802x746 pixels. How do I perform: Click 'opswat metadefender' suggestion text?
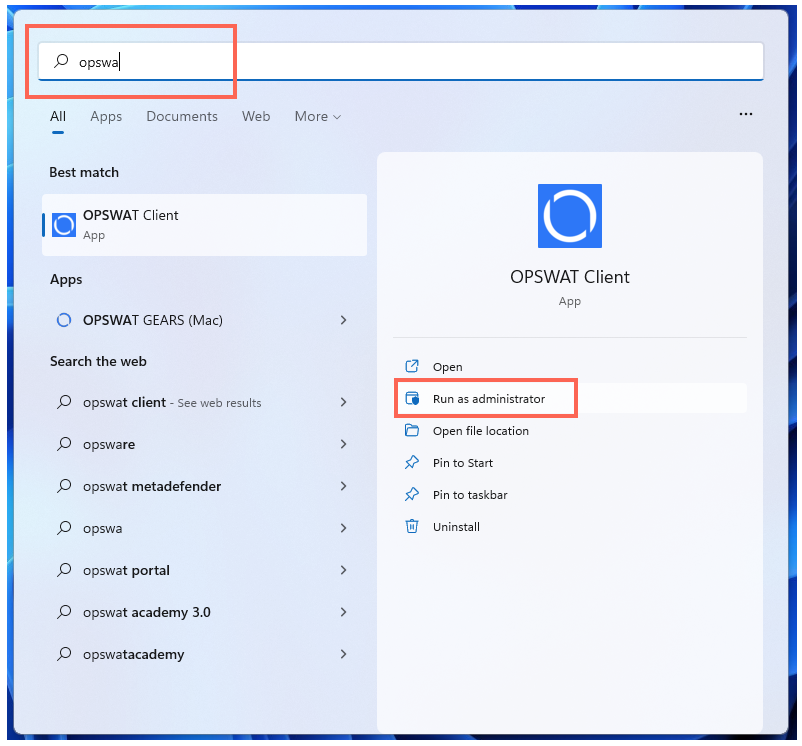(x=152, y=486)
